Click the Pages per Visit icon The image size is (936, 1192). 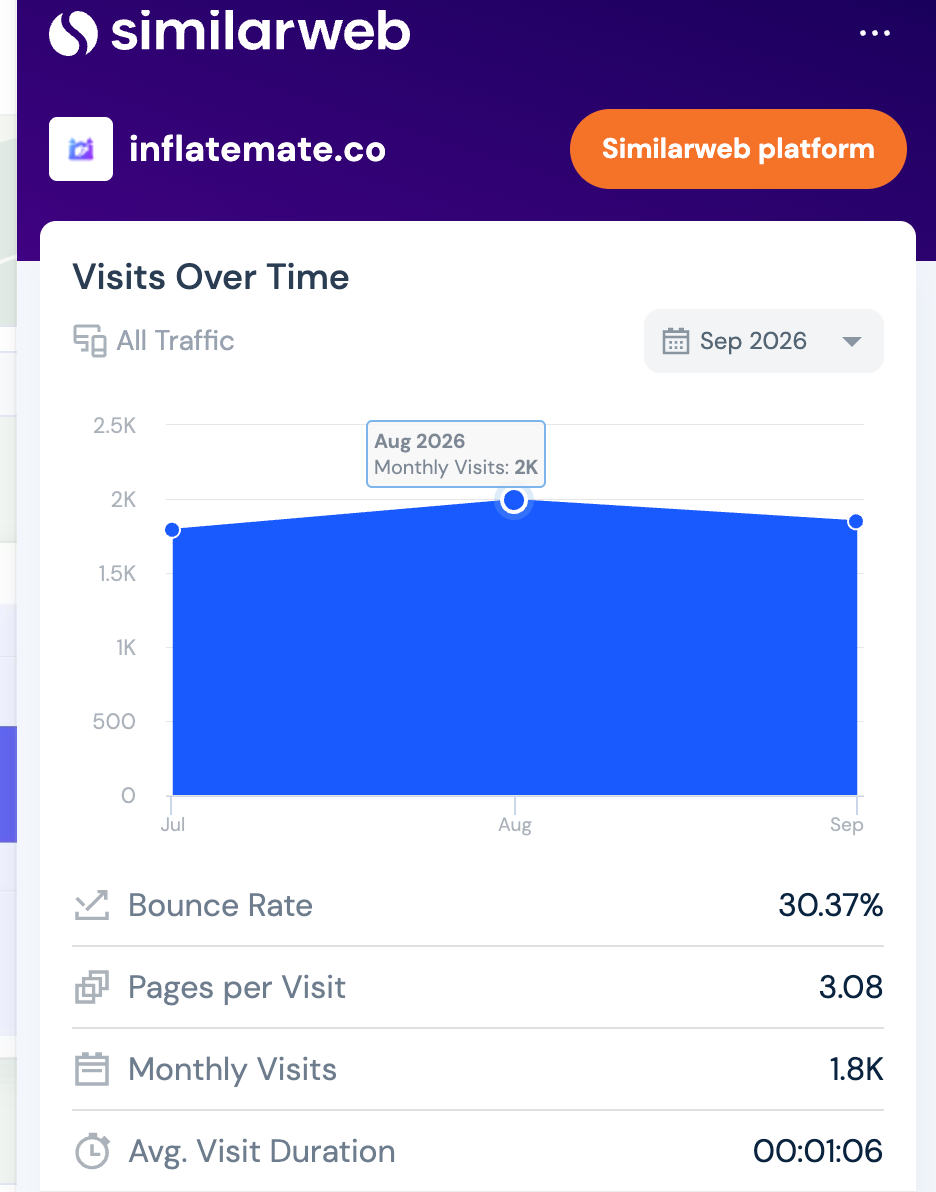tap(92, 988)
